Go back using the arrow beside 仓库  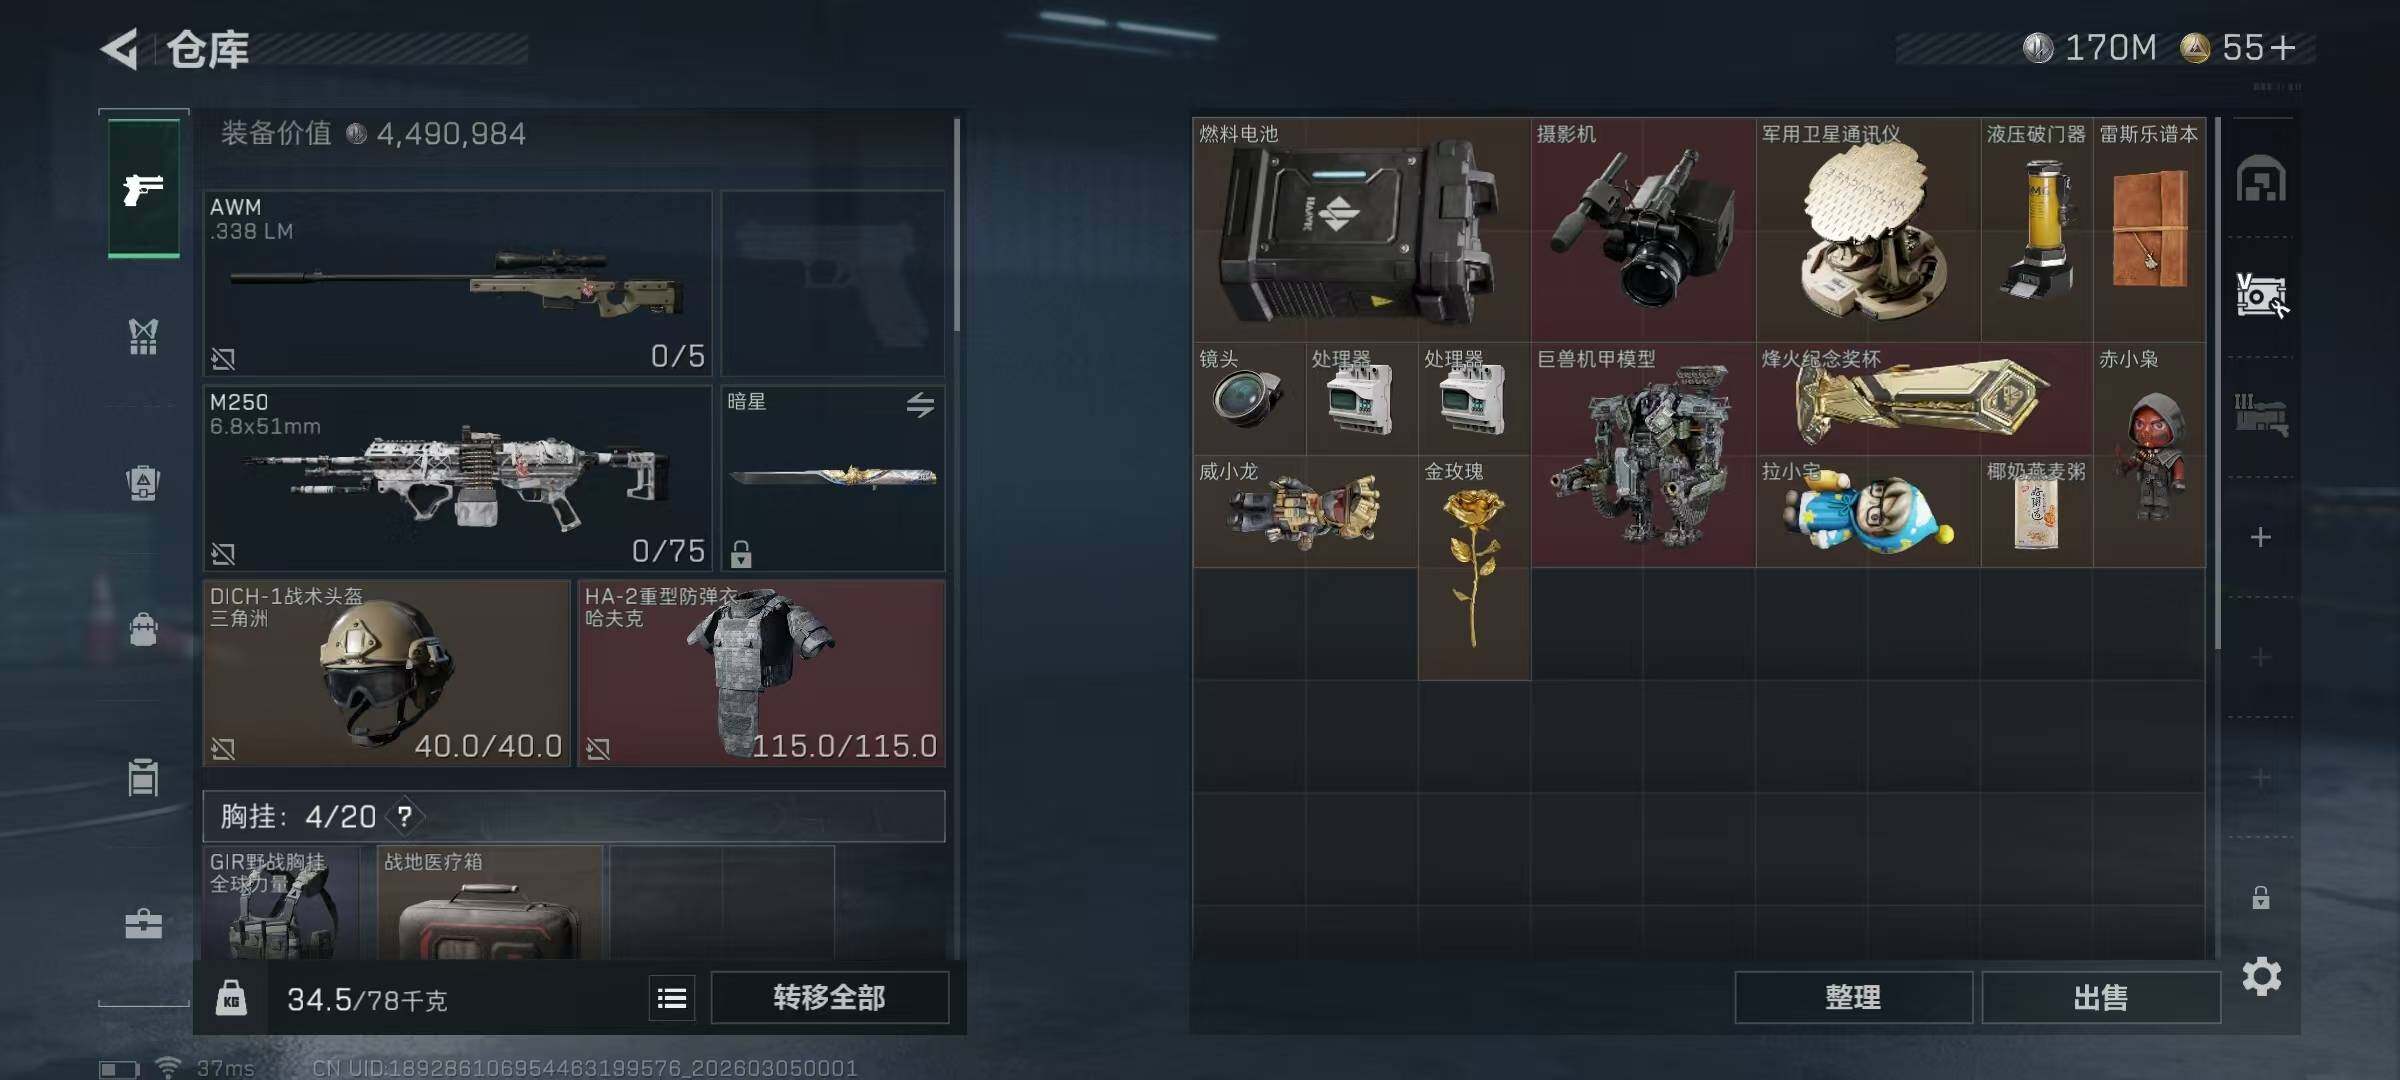point(120,49)
